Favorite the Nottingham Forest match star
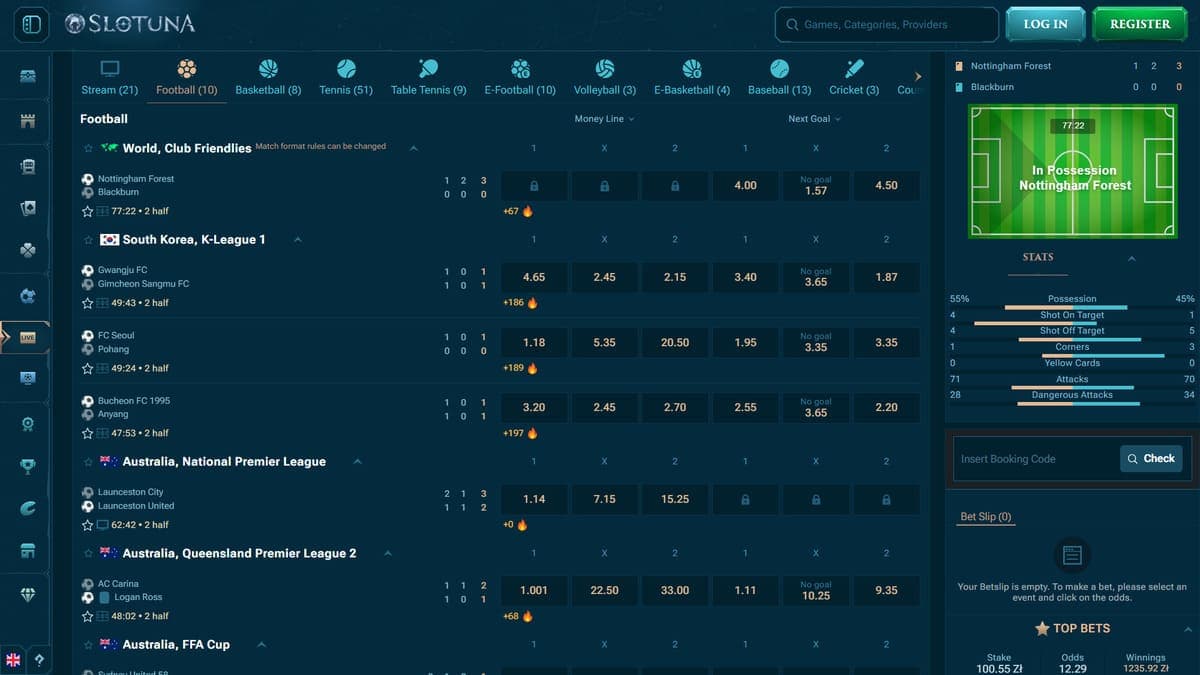 [87, 212]
